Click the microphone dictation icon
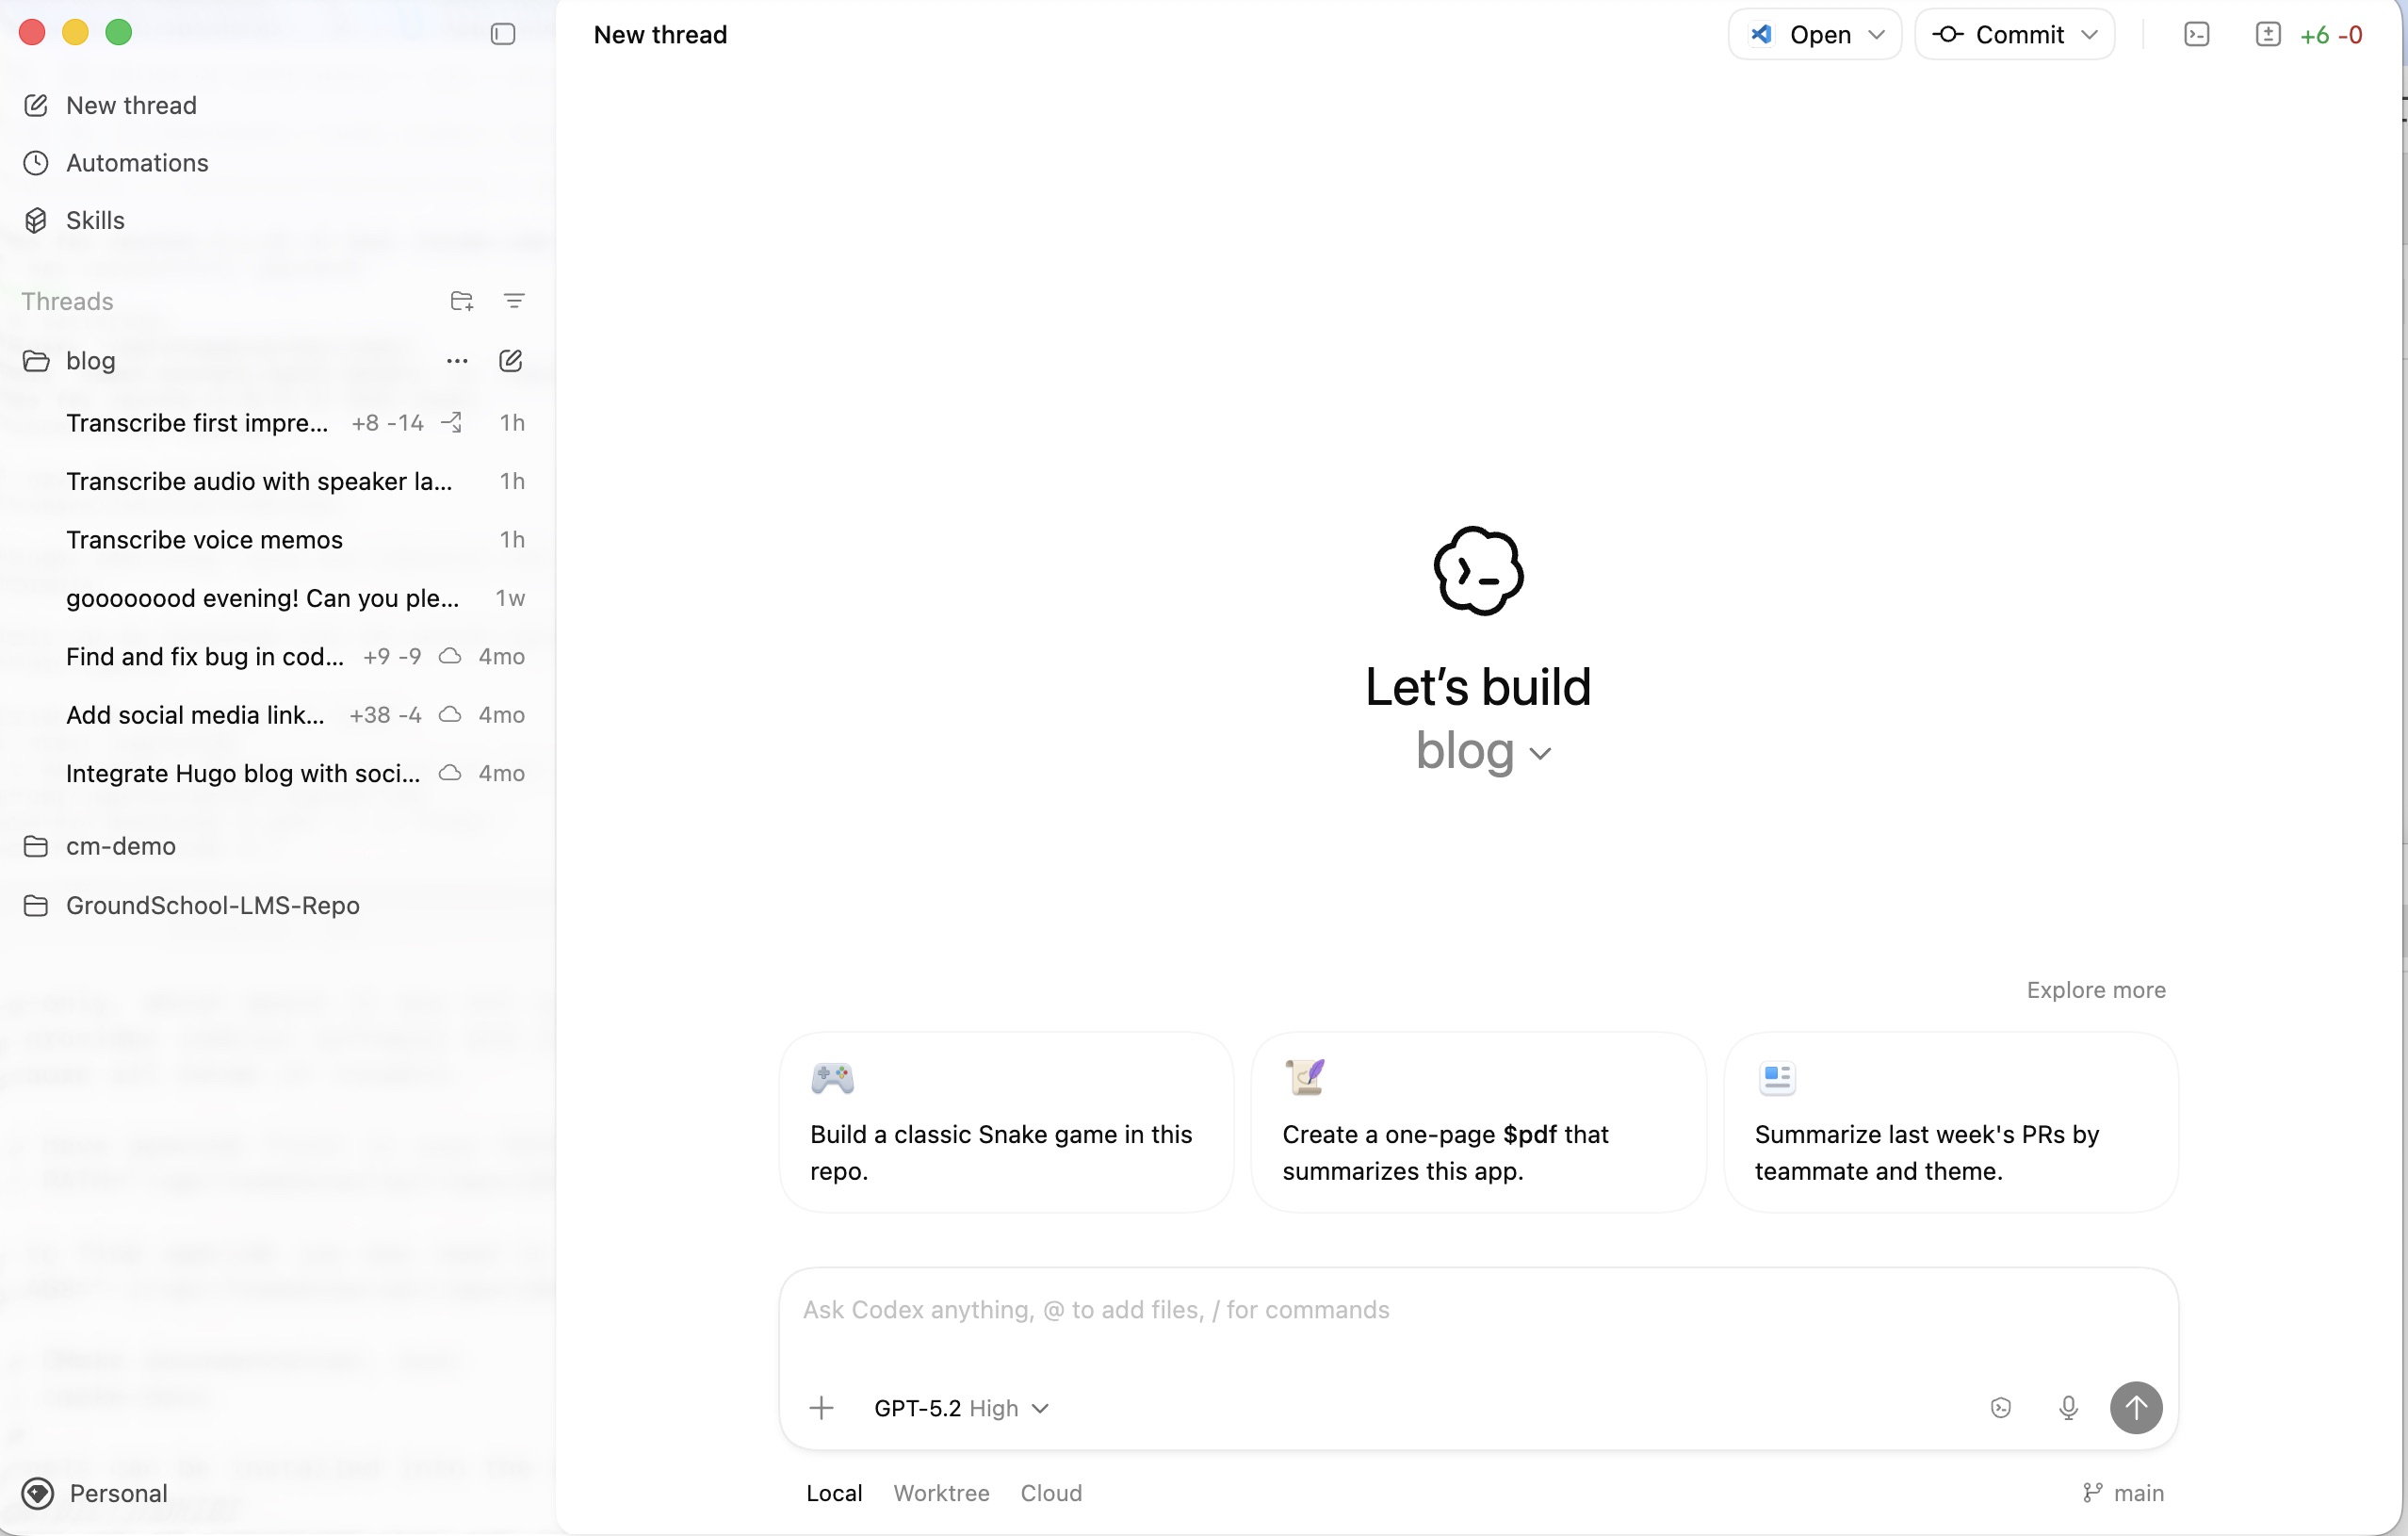Screen dimensions: 2408x1536 click(x=2068, y=1408)
